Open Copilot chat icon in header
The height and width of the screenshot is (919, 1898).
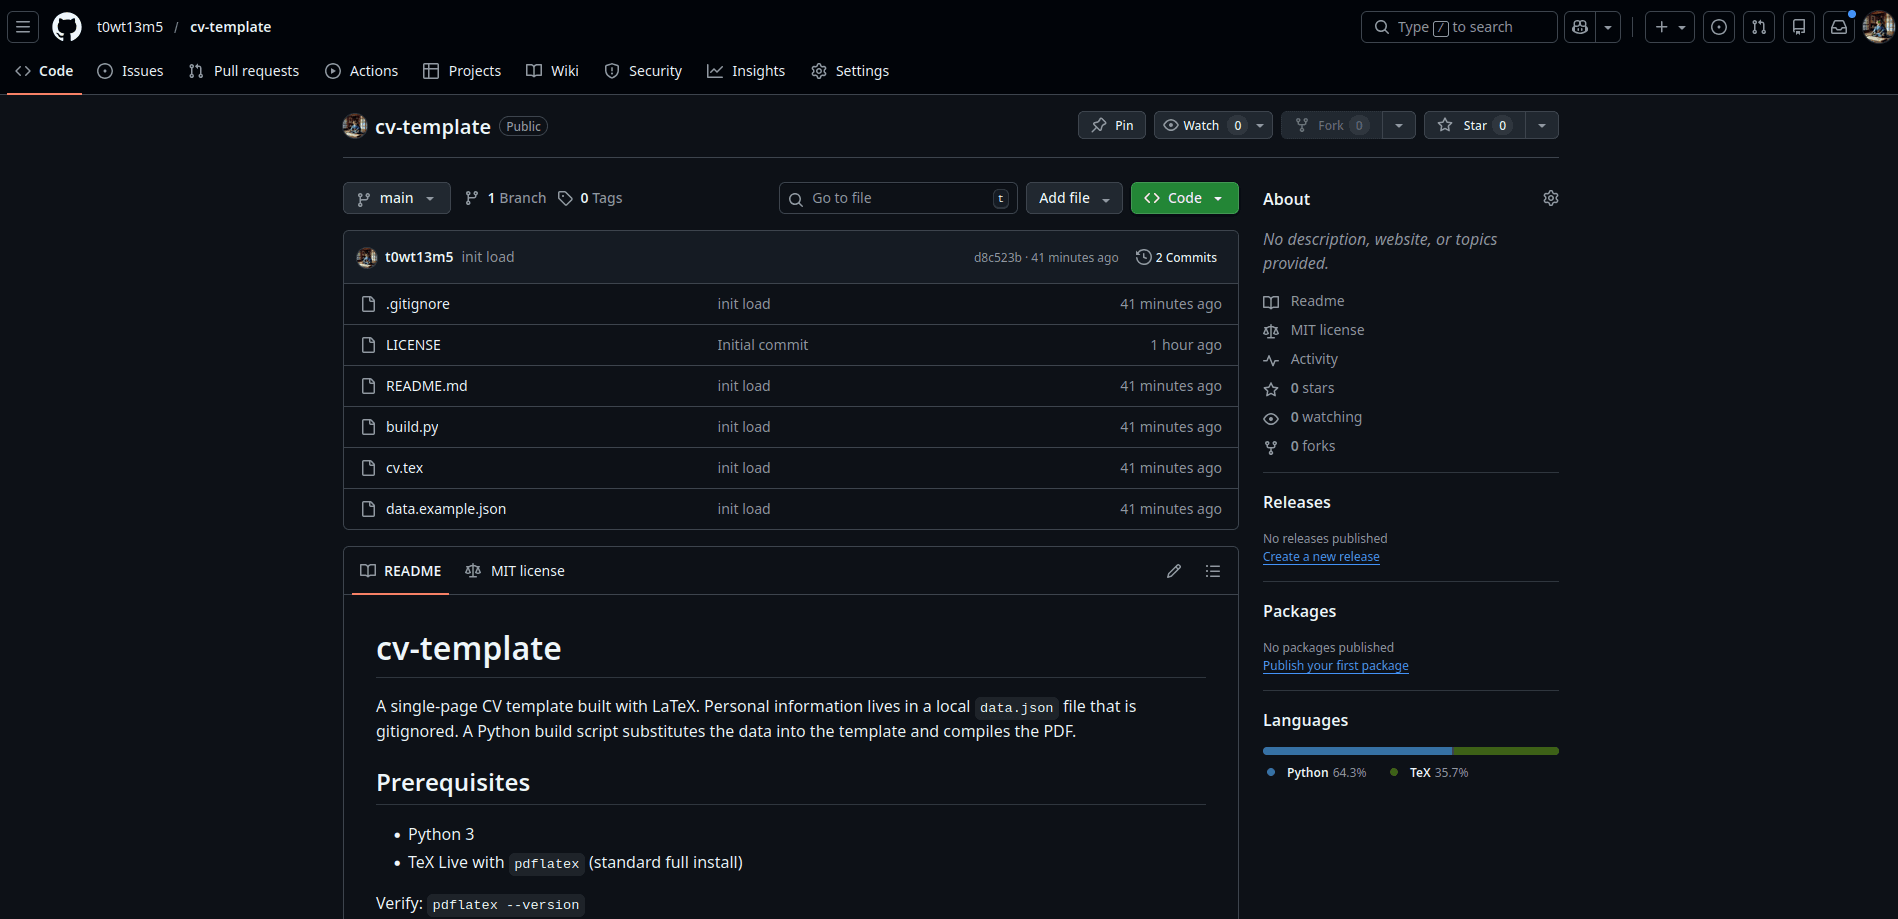point(1580,27)
